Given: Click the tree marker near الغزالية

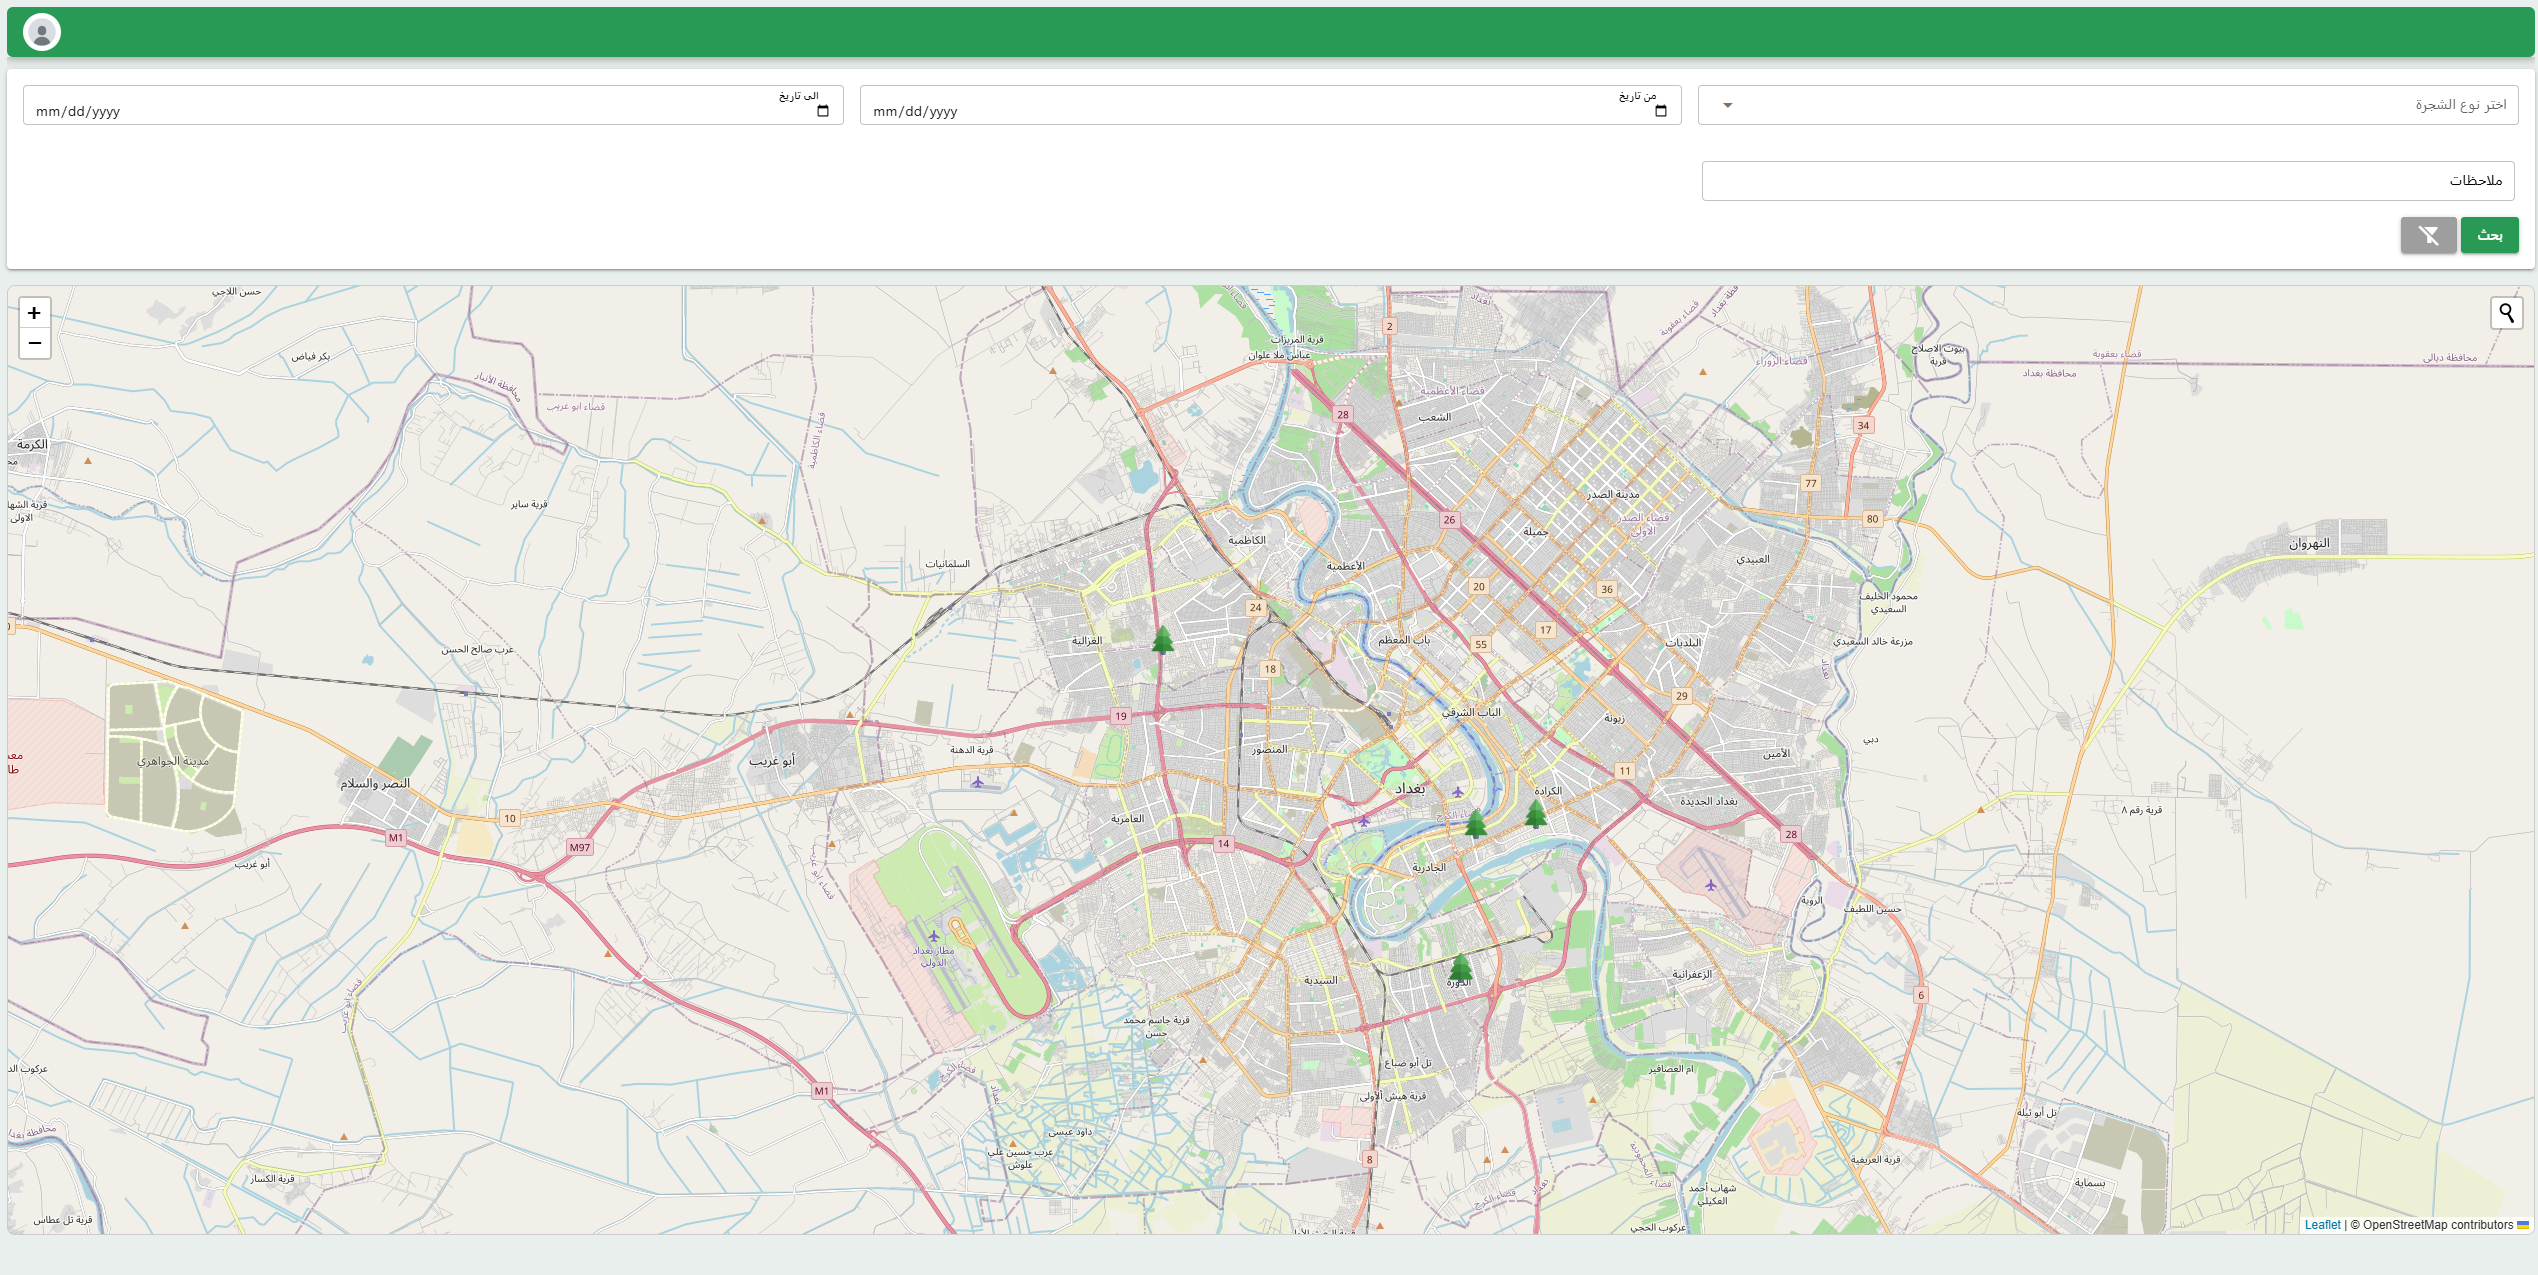Looking at the screenshot, I should pos(1162,640).
